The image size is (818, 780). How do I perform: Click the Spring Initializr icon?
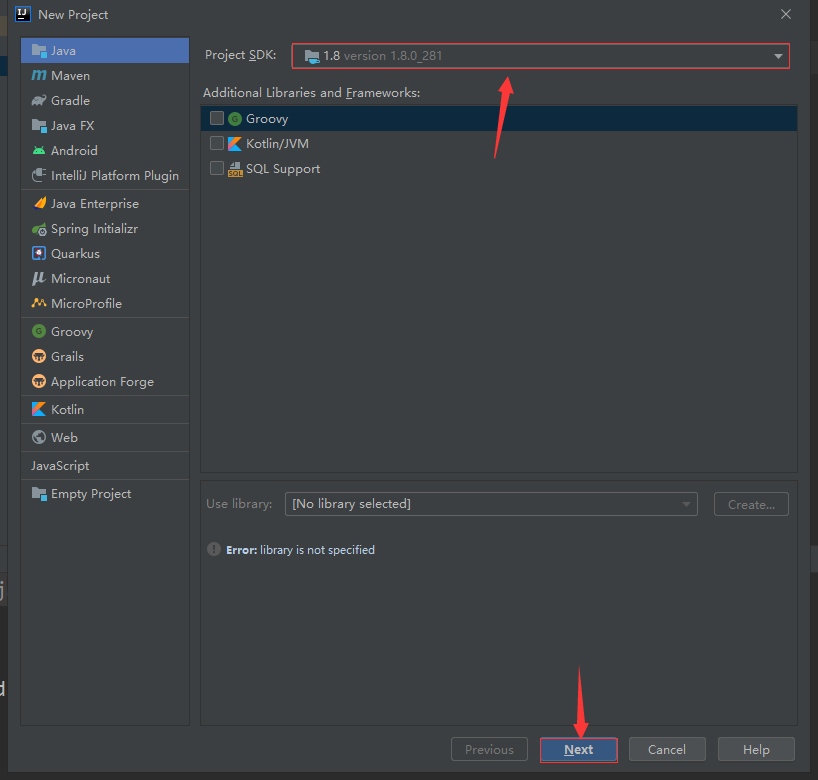(x=39, y=229)
